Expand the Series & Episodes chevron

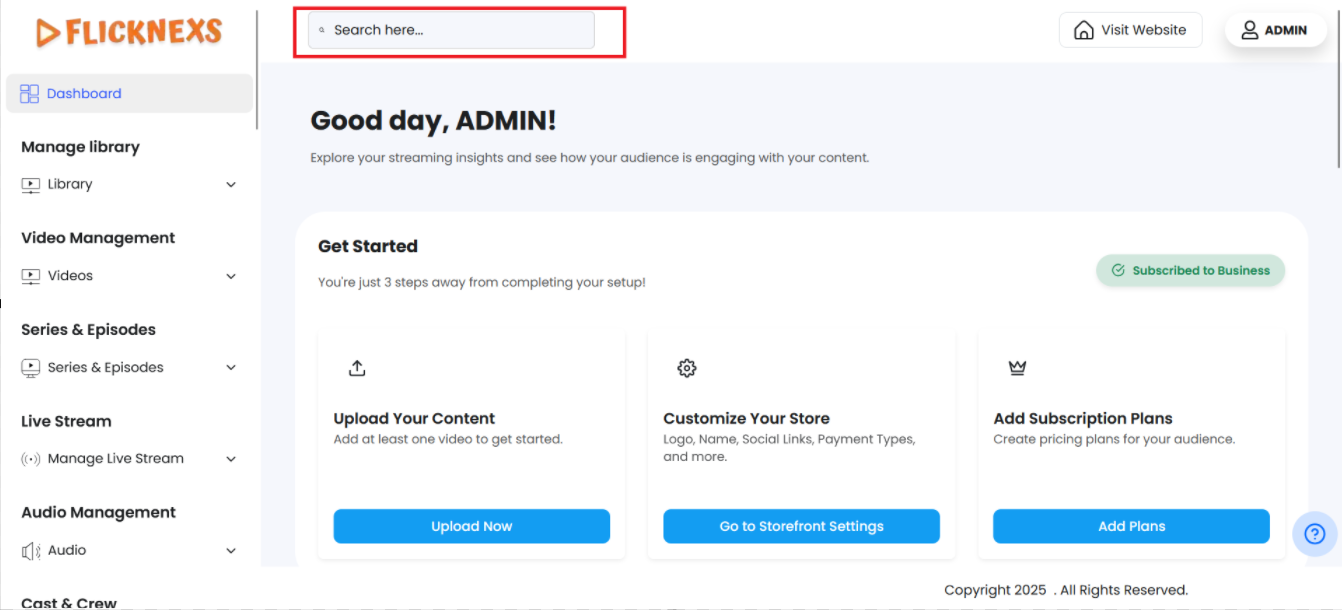click(231, 368)
